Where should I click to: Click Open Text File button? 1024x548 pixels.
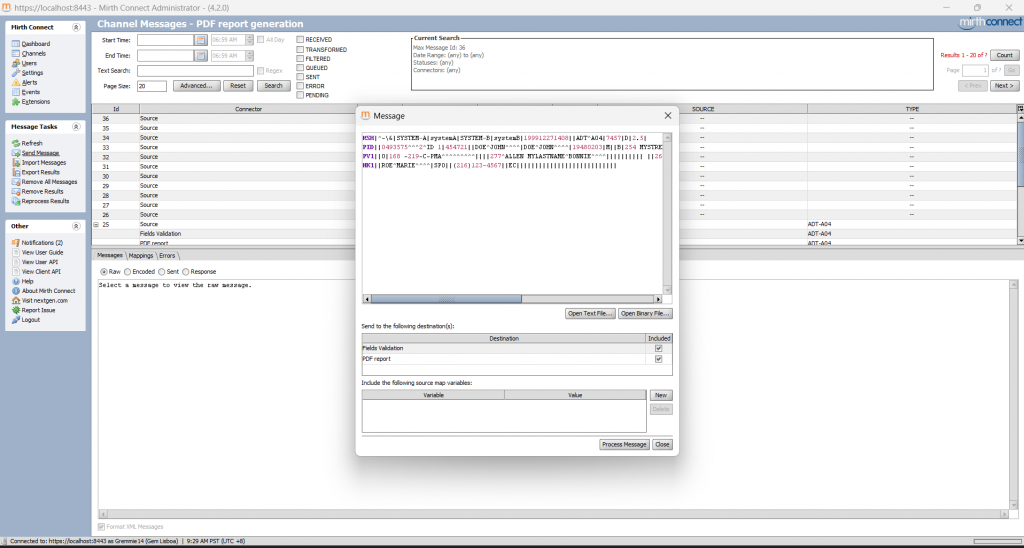590,314
